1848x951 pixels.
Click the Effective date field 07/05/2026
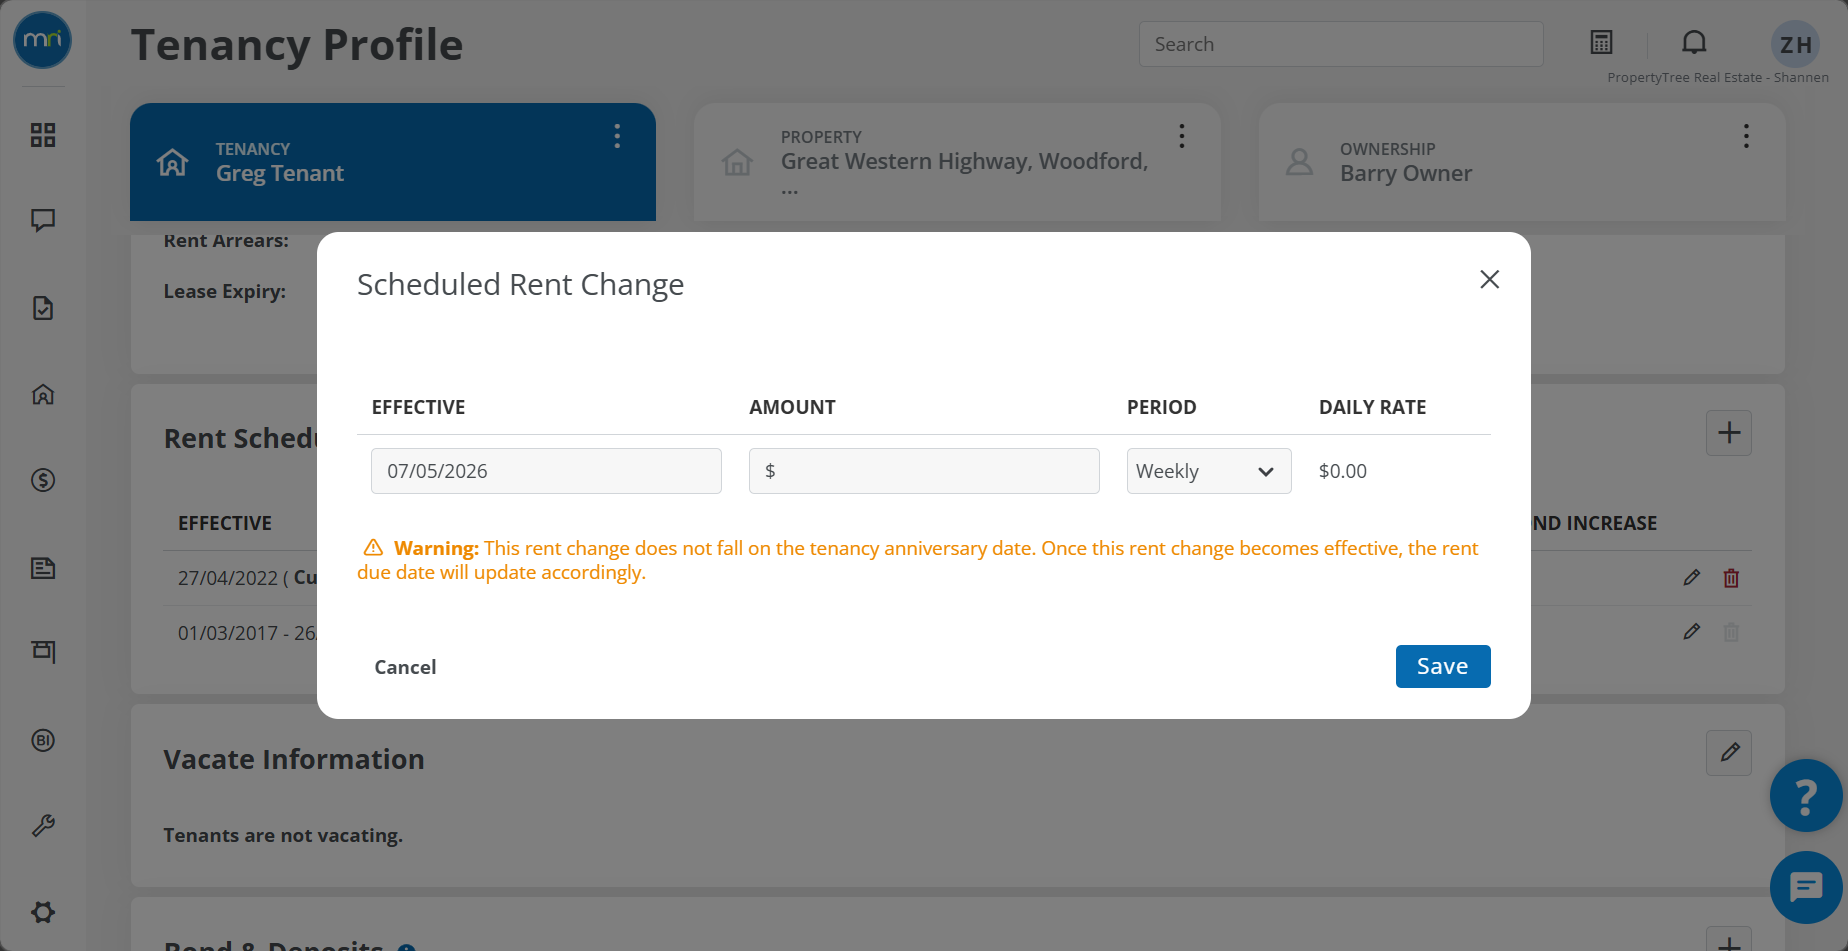coord(546,471)
